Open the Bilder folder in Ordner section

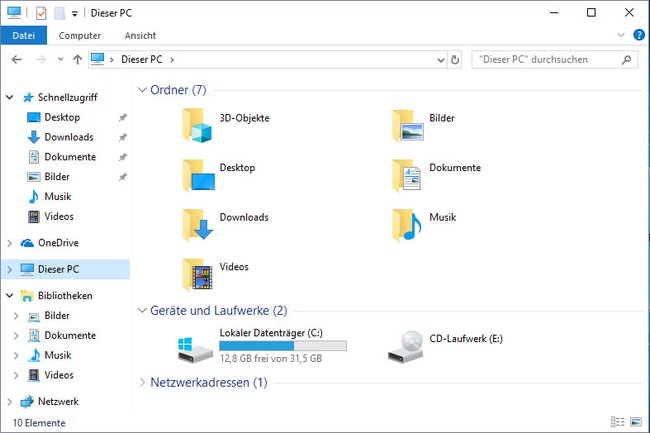(x=407, y=126)
